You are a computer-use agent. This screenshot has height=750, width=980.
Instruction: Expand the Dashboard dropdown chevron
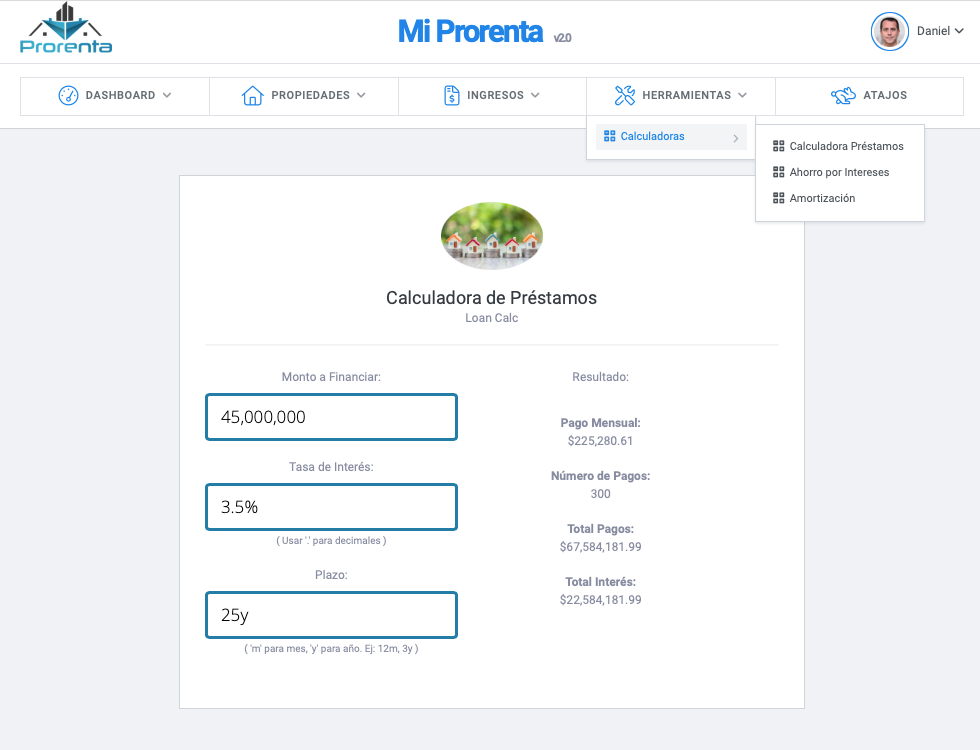[167, 96]
